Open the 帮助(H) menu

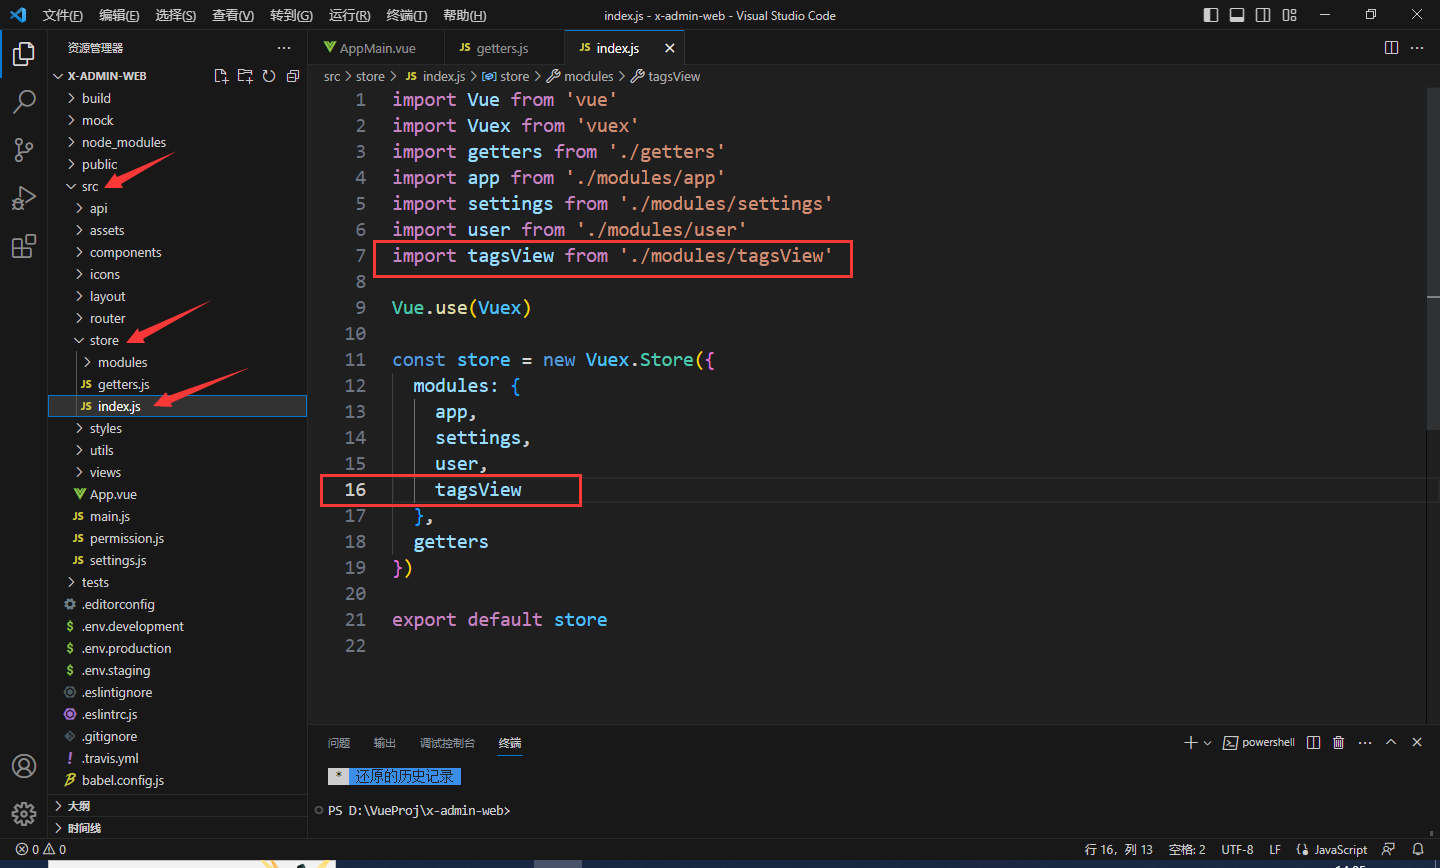click(464, 15)
